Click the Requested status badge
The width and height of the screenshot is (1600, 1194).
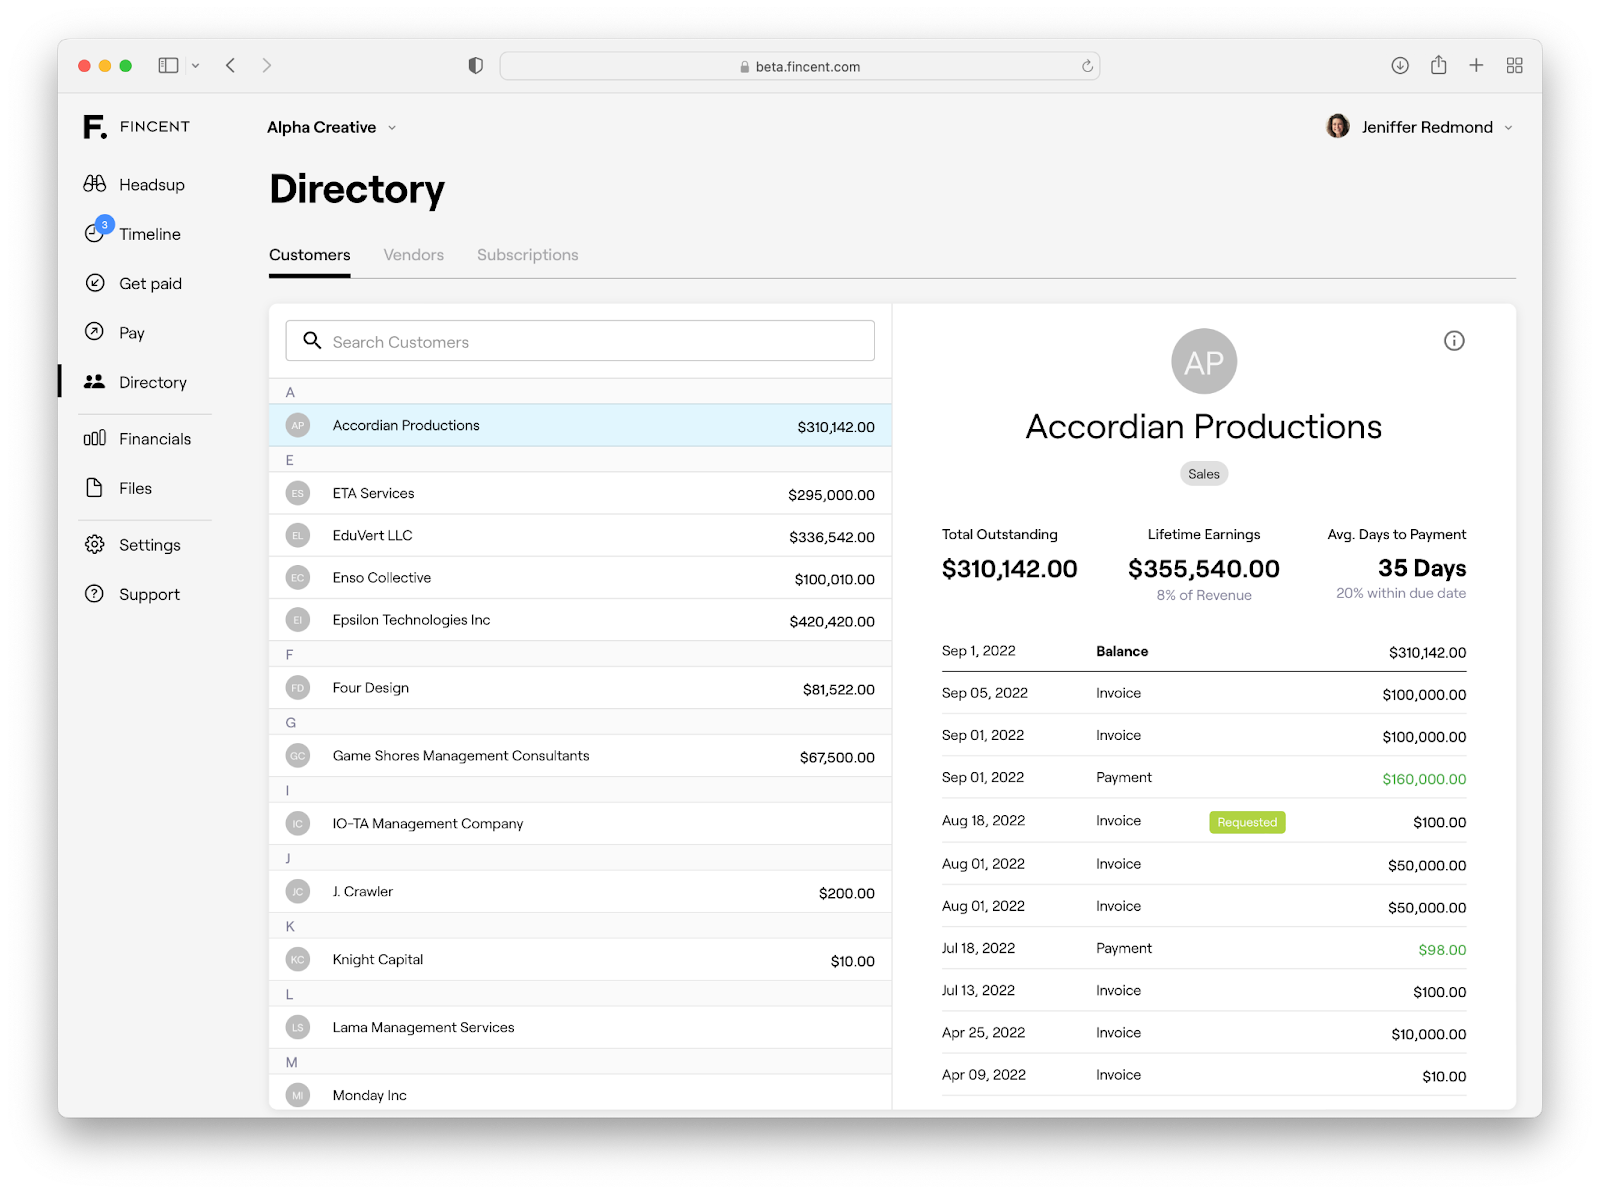1247,822
